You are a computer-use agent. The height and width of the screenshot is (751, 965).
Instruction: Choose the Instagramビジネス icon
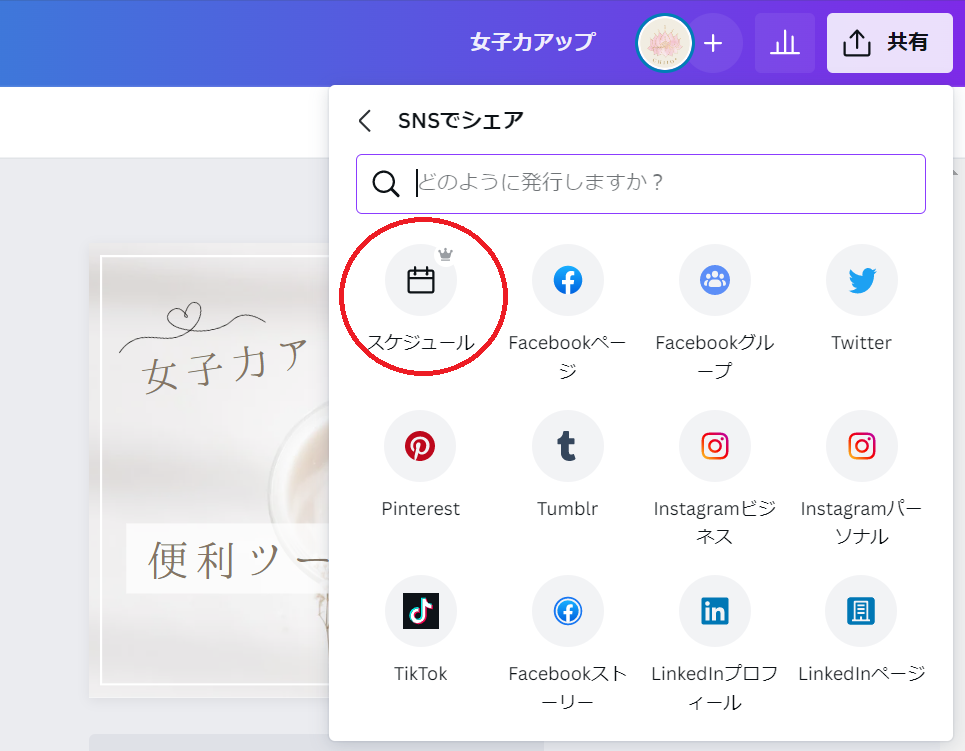pyautogui.click(x=714, y=446)
